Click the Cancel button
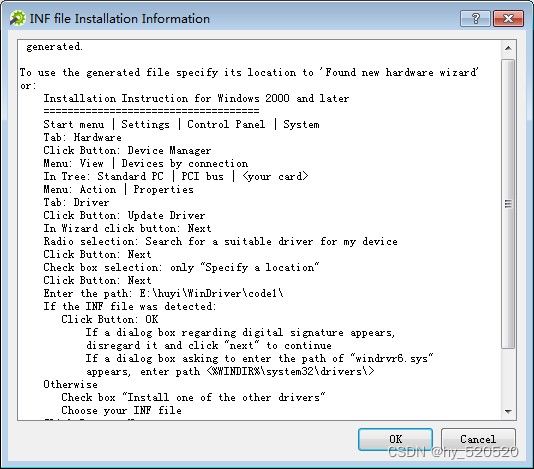The image size is (534, 469). [478, 439]
